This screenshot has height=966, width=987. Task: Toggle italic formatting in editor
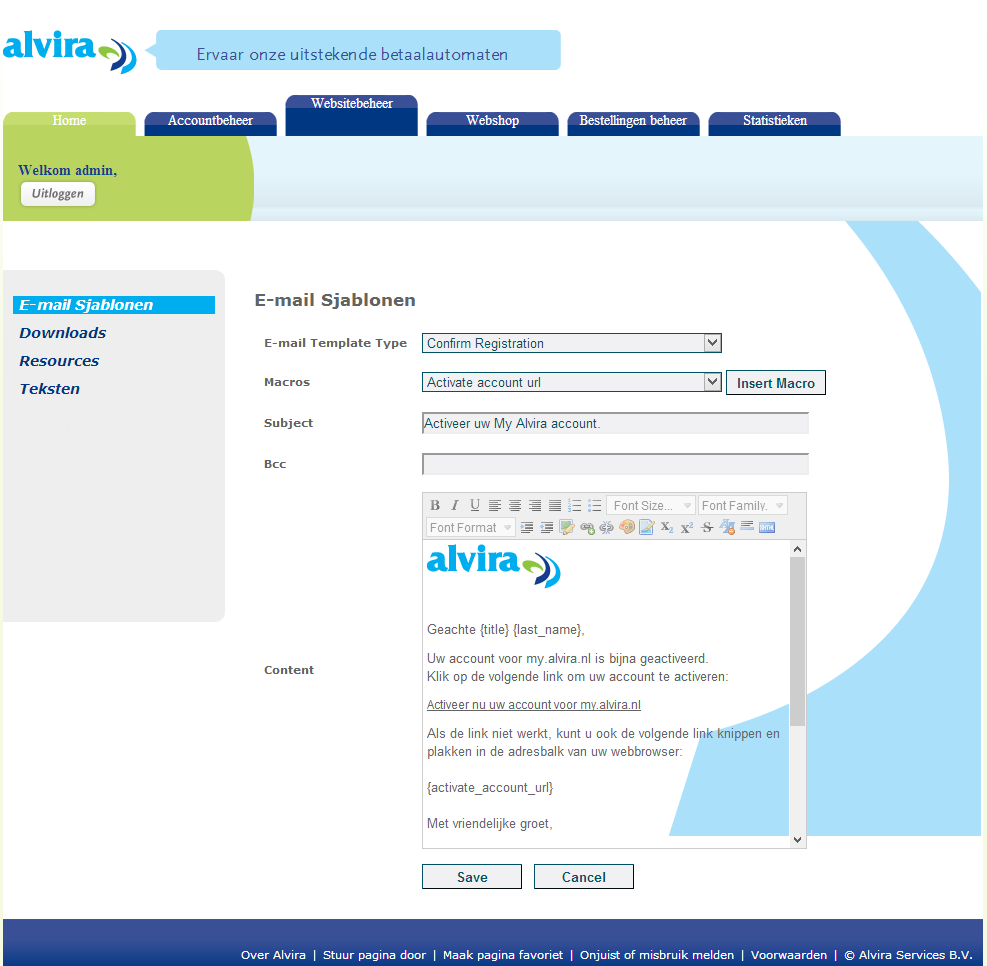[454, 505]
